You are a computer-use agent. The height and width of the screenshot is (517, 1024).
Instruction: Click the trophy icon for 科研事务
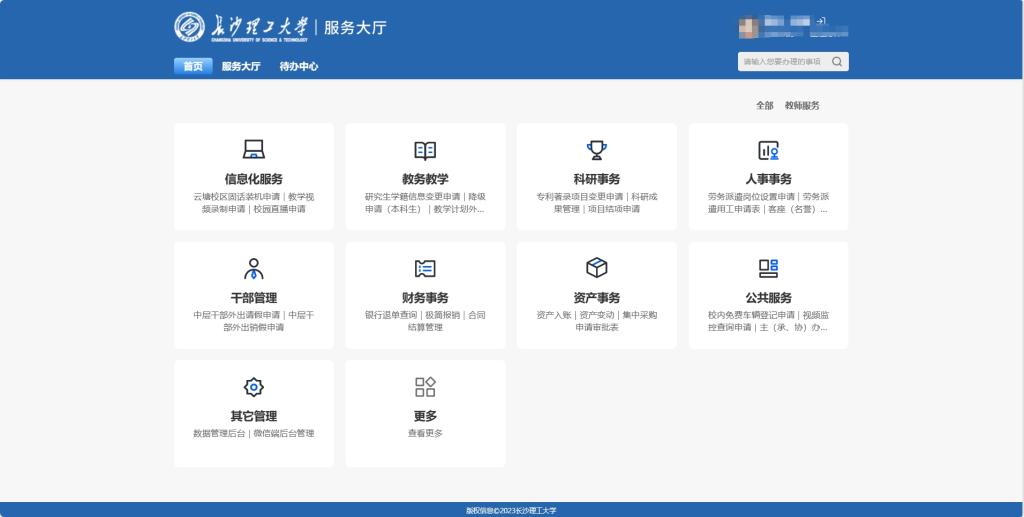tap(597, 150)
